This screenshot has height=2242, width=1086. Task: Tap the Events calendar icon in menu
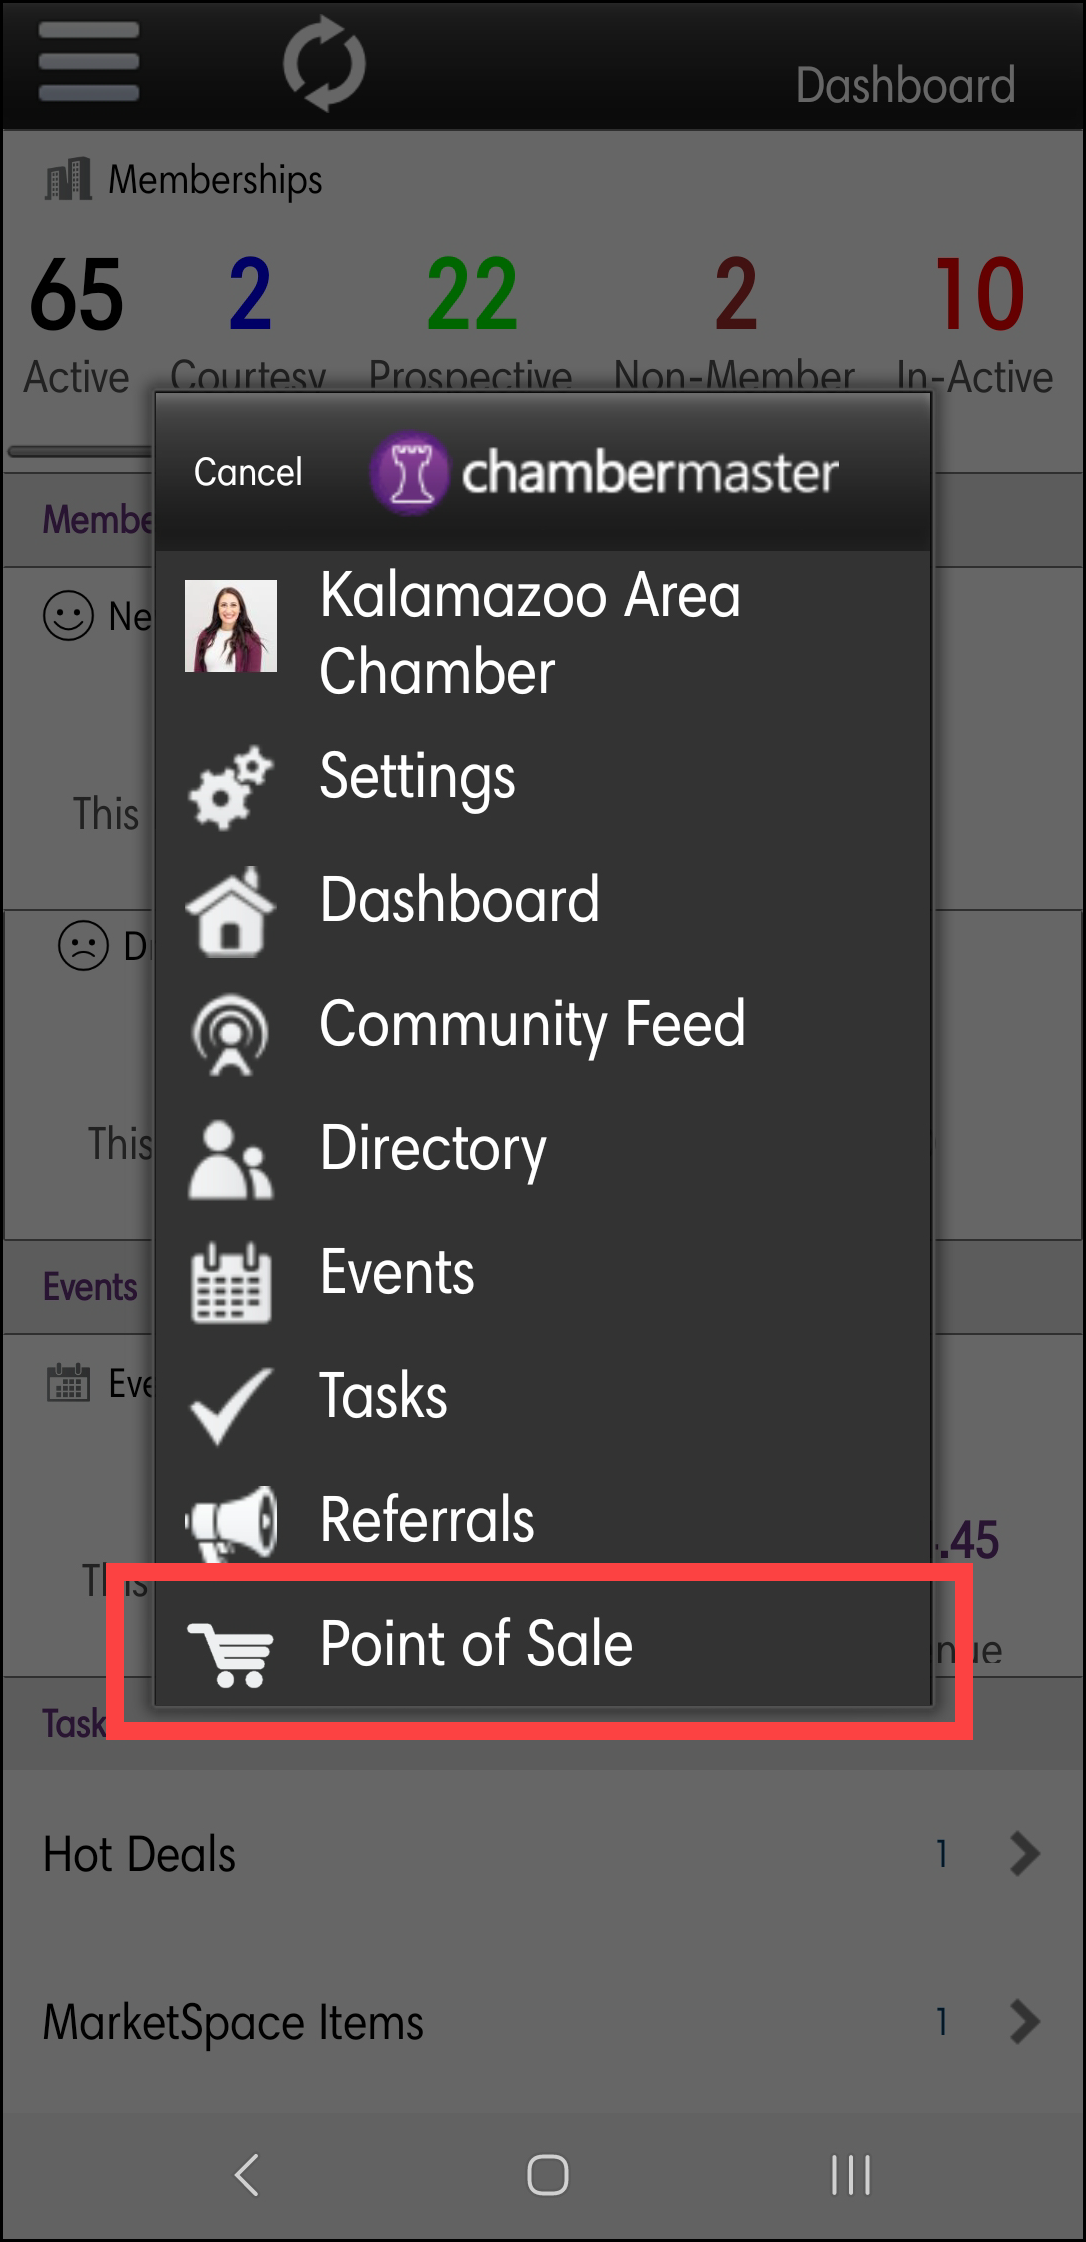click(x=230, y=1282)
